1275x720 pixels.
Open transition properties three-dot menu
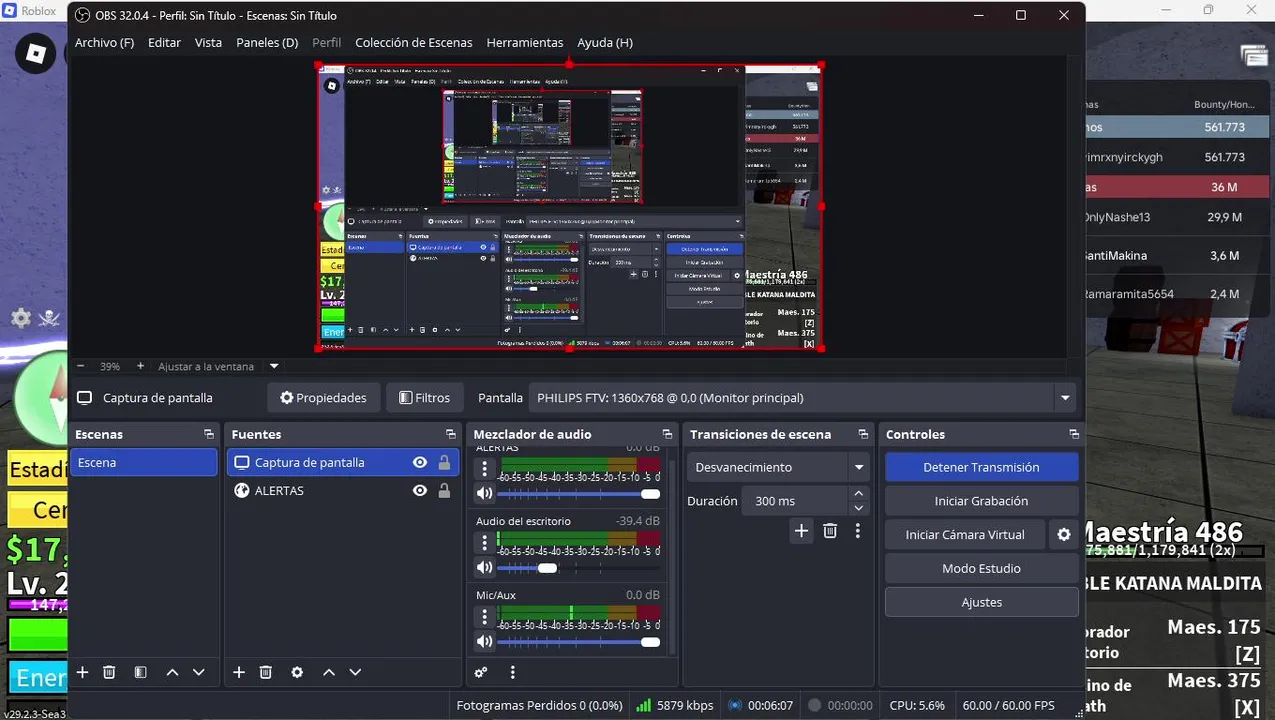(x=858, y=531)
